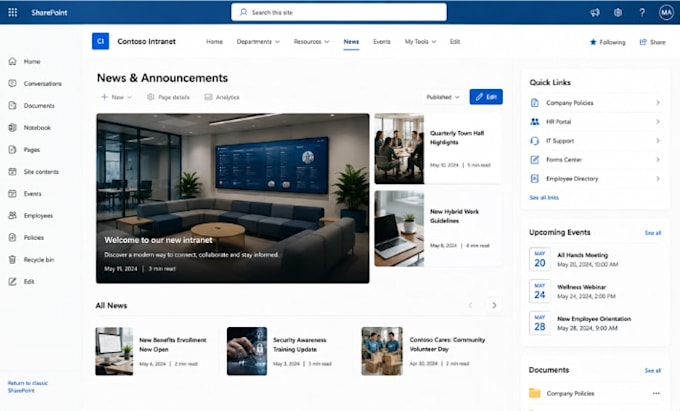
Task: Open the See all links link
Action: tap(544, 198)
